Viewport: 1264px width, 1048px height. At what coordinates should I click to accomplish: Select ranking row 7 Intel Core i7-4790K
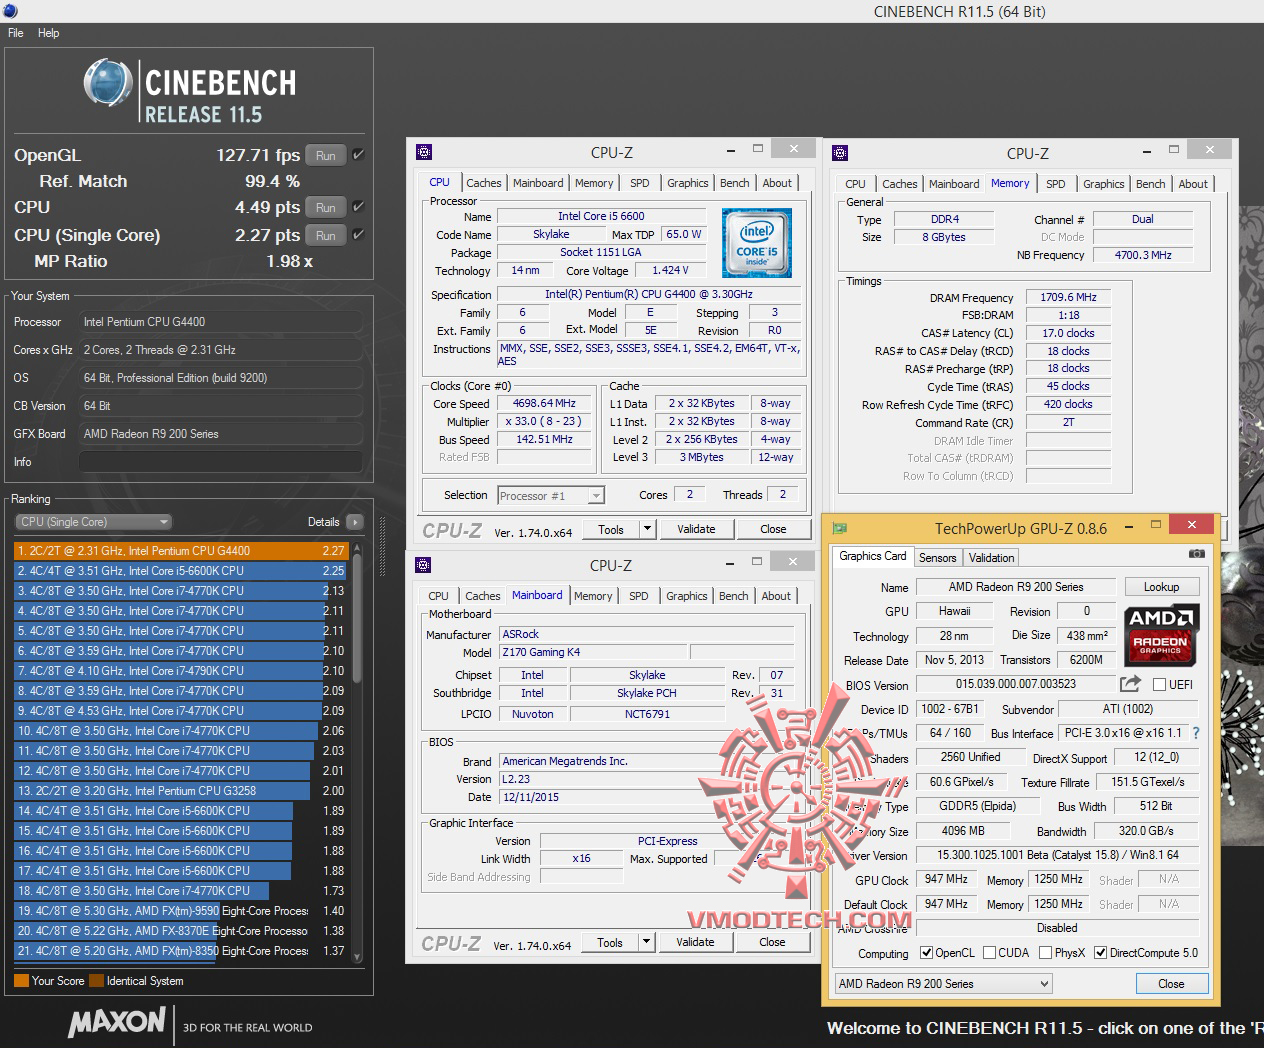tap(181, 671)
